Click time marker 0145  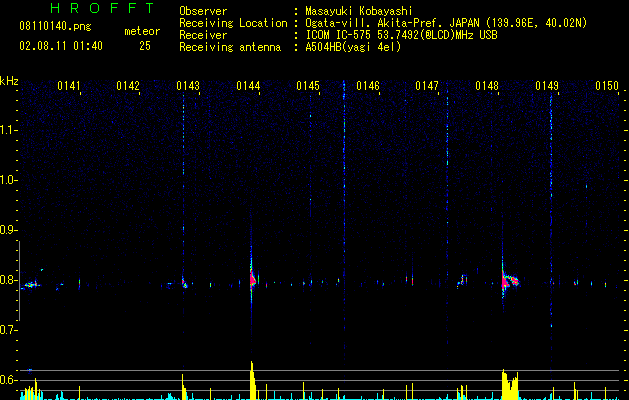(x=308, y=86)
